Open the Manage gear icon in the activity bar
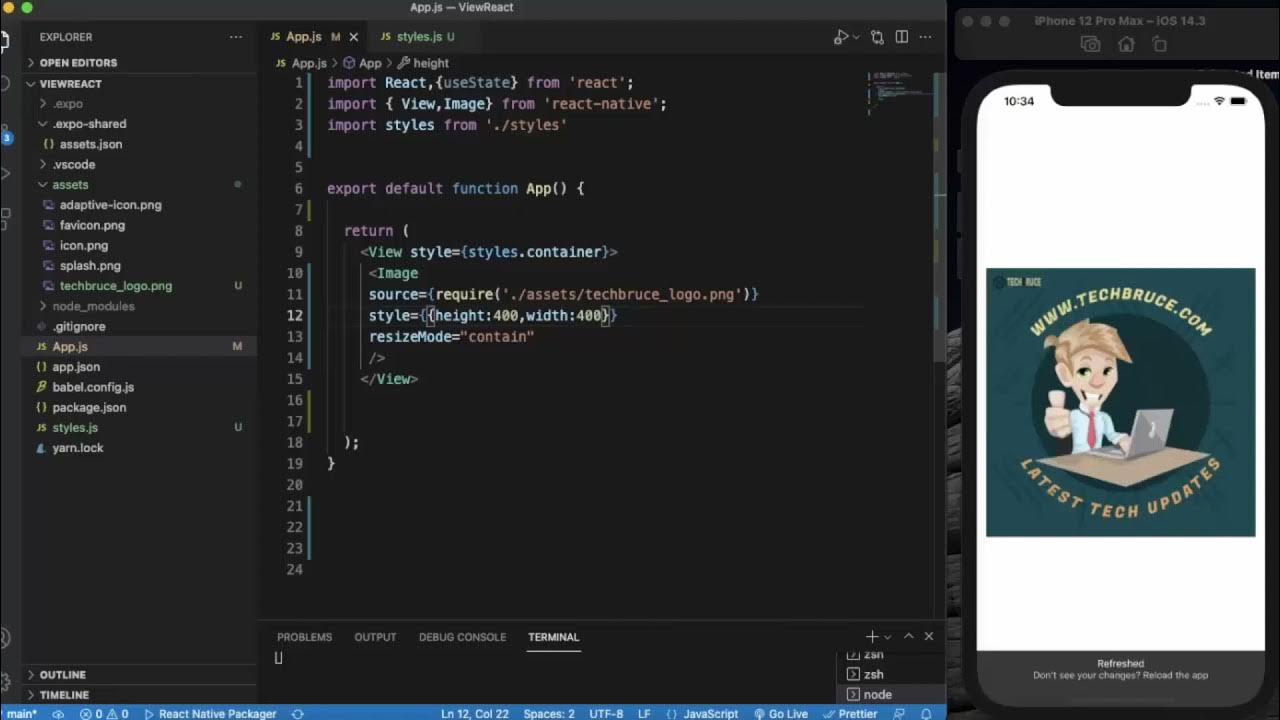1280x720 pixels. (x=5, y=681)
